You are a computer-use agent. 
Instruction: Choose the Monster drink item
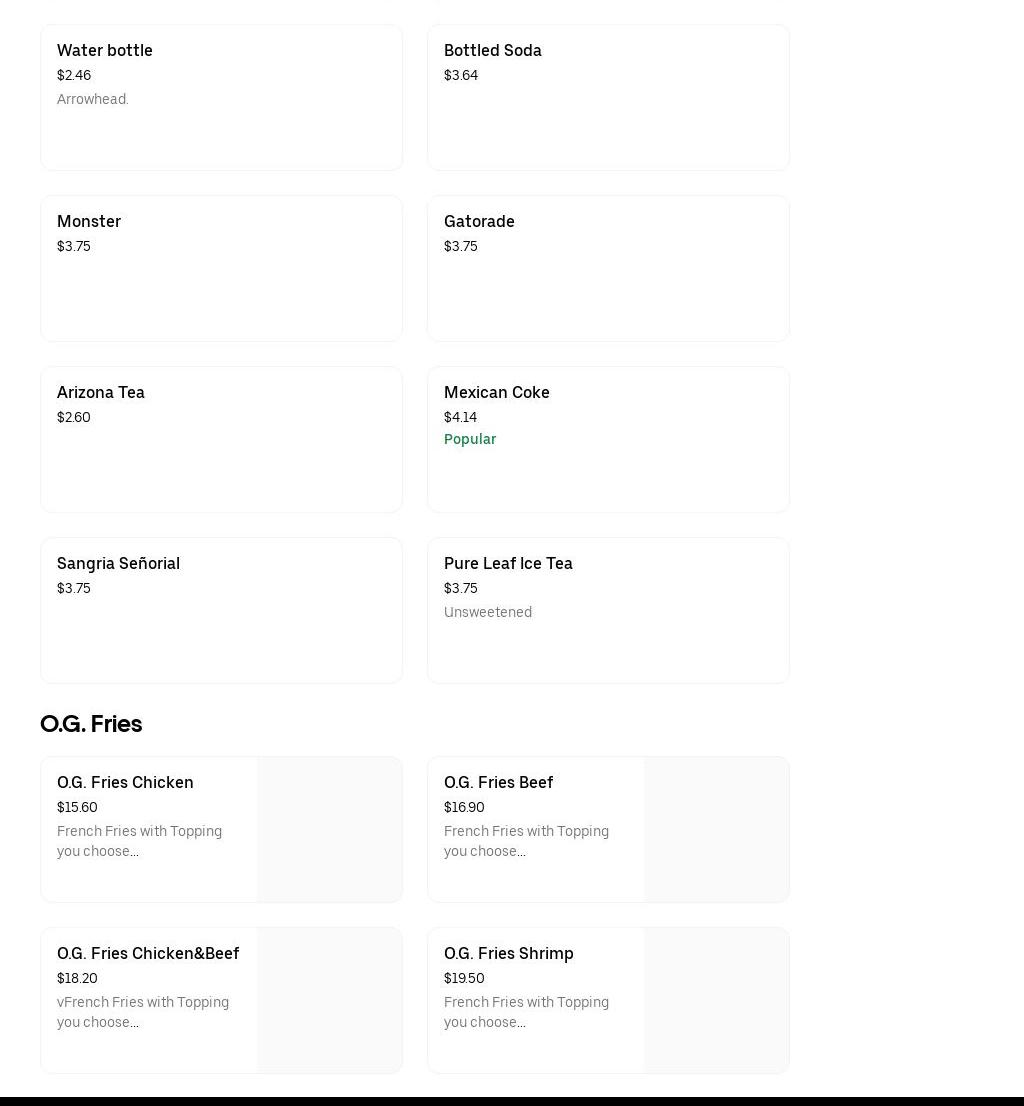(221, 268)
